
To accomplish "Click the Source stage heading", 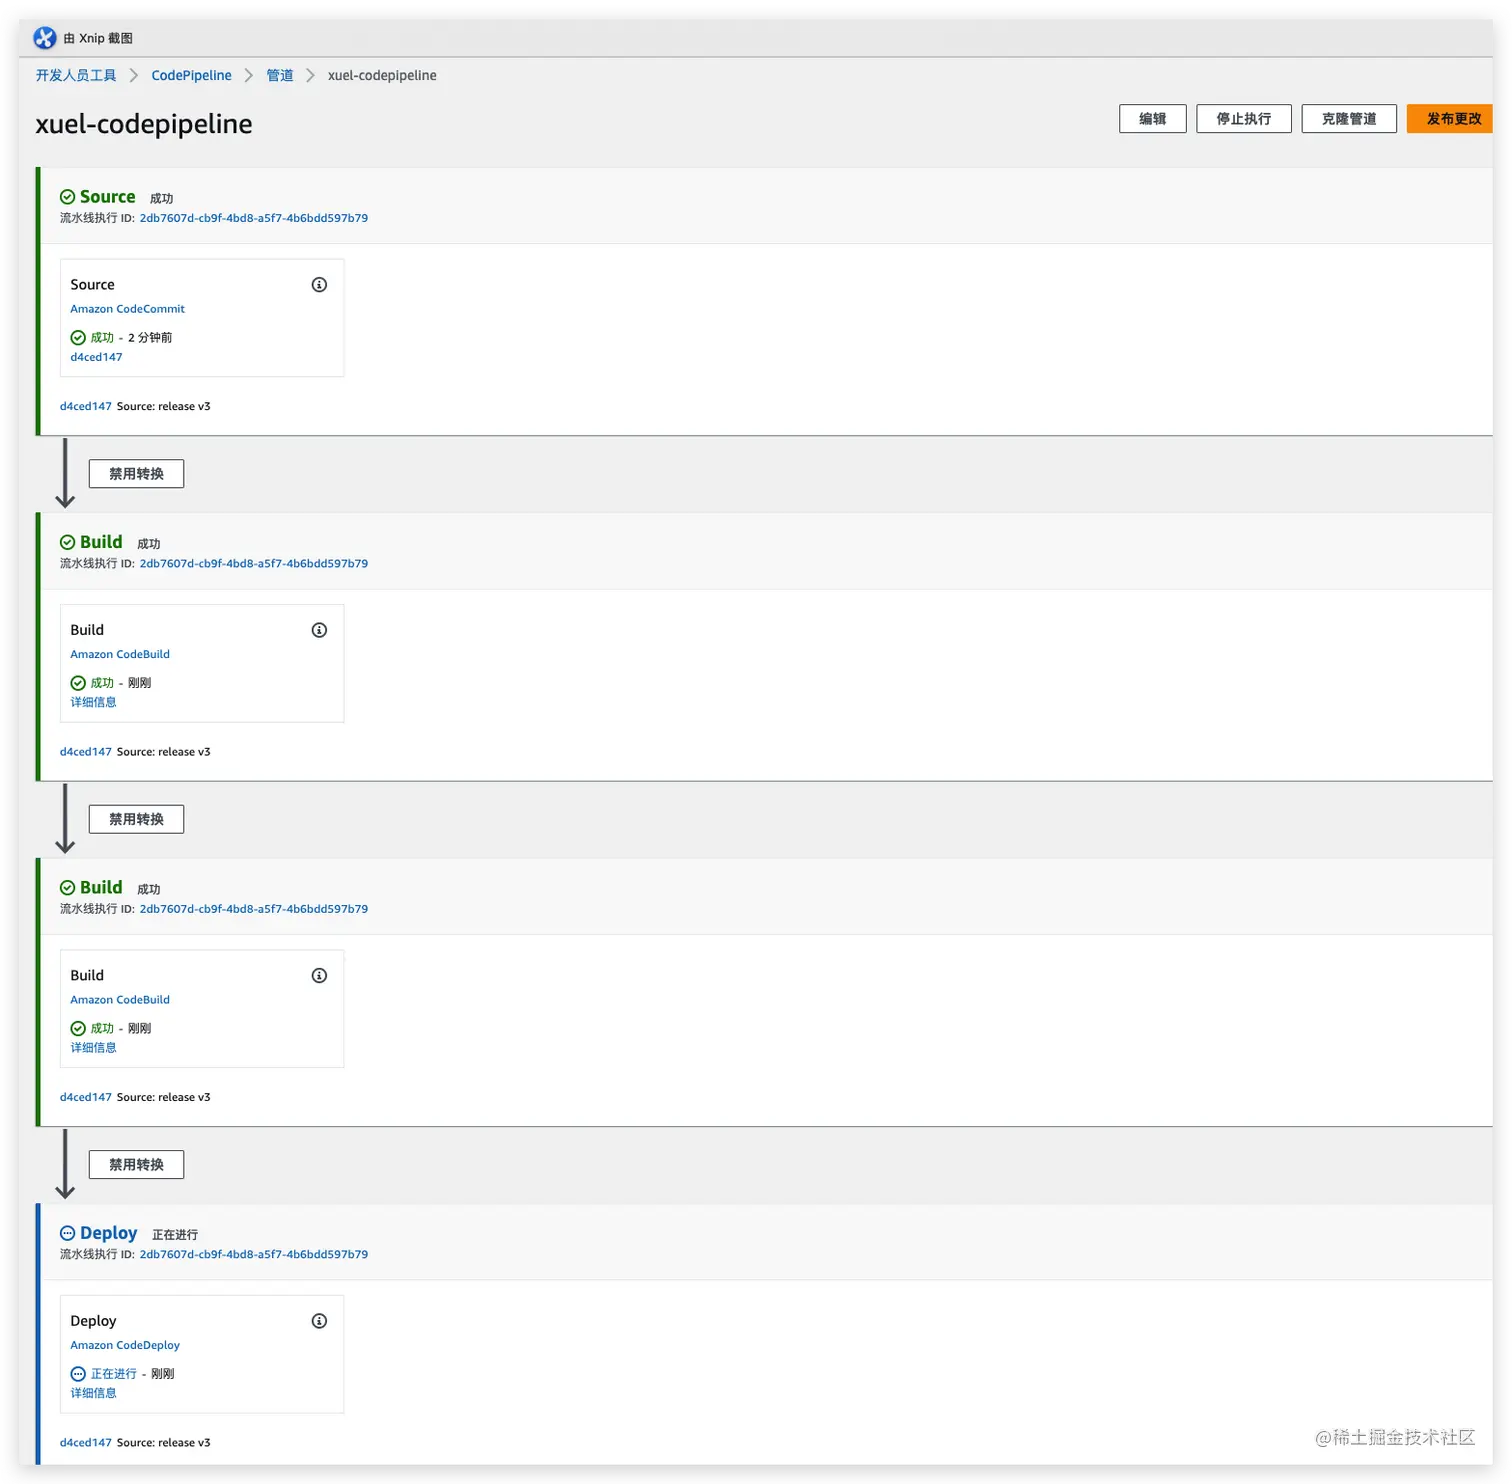I will click(x=107, y=197).
